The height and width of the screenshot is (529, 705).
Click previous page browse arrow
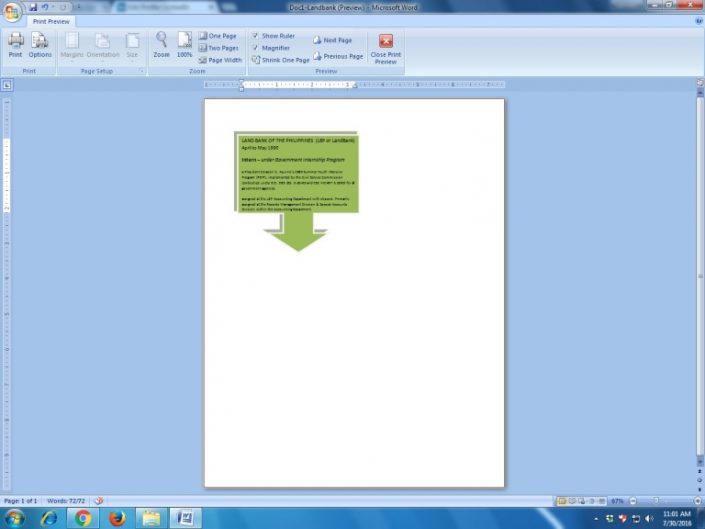[x=700, y=471]
